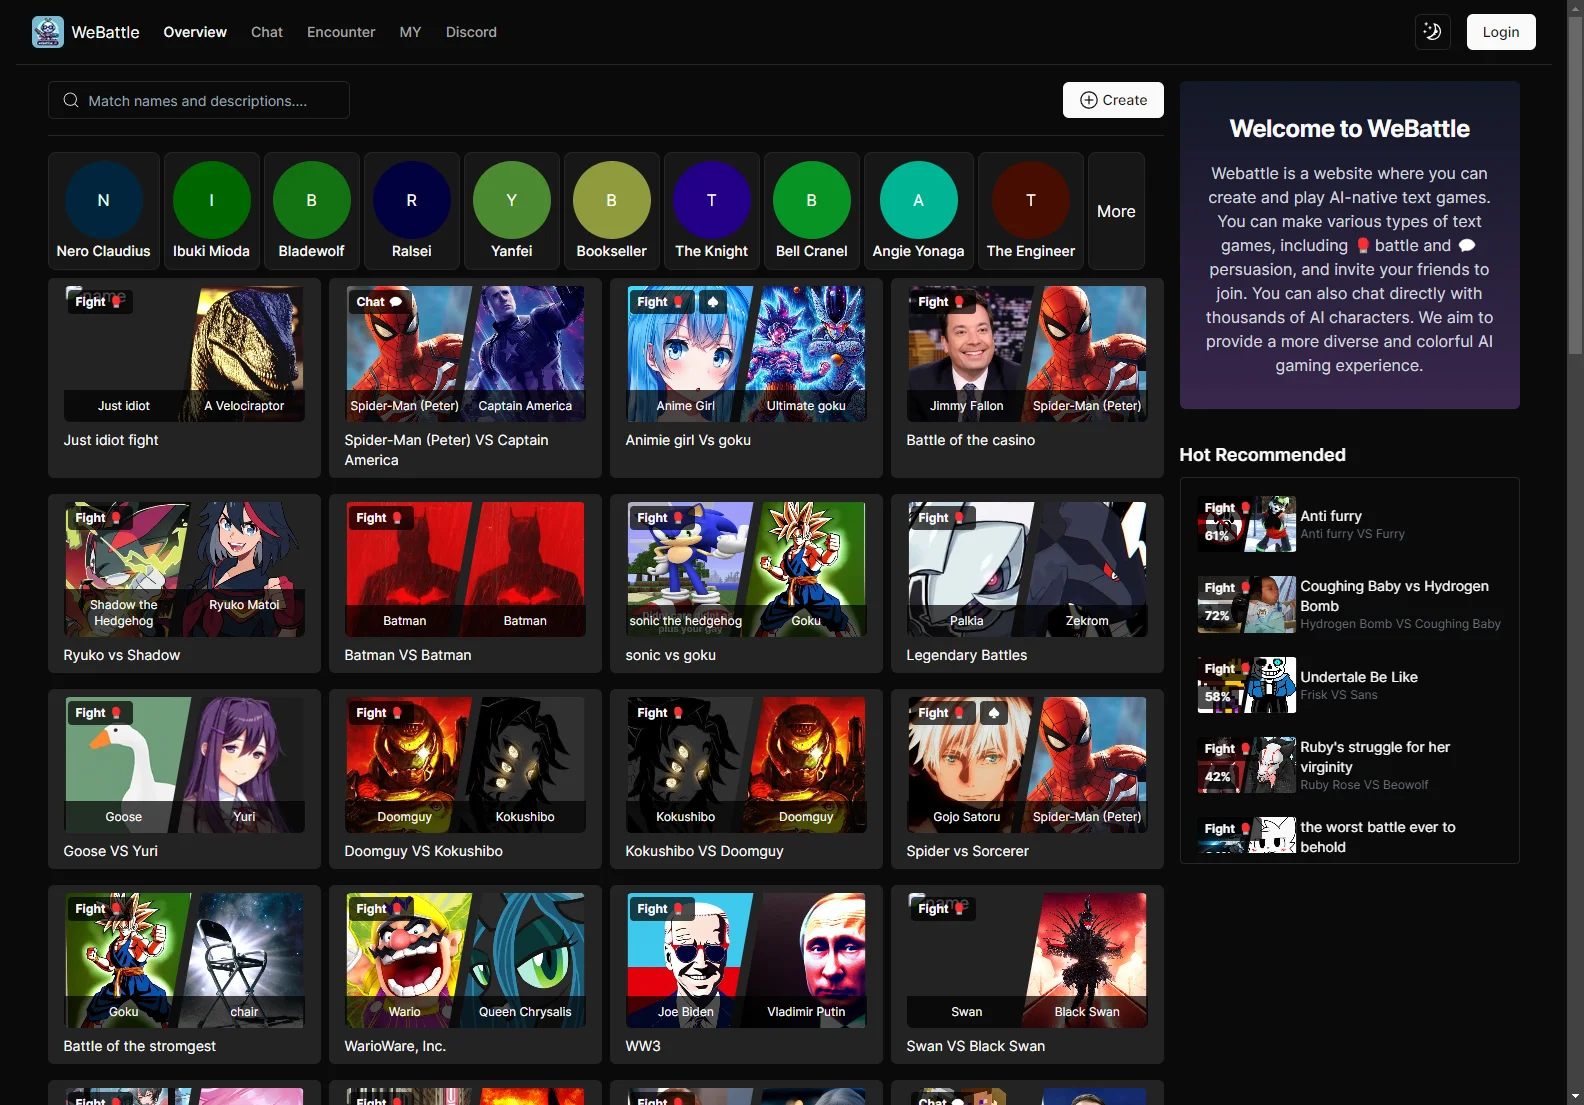Open Angie Yonaga character avatar
The height and width of the screenshot is (1105, 1584).
coord(918,200)
